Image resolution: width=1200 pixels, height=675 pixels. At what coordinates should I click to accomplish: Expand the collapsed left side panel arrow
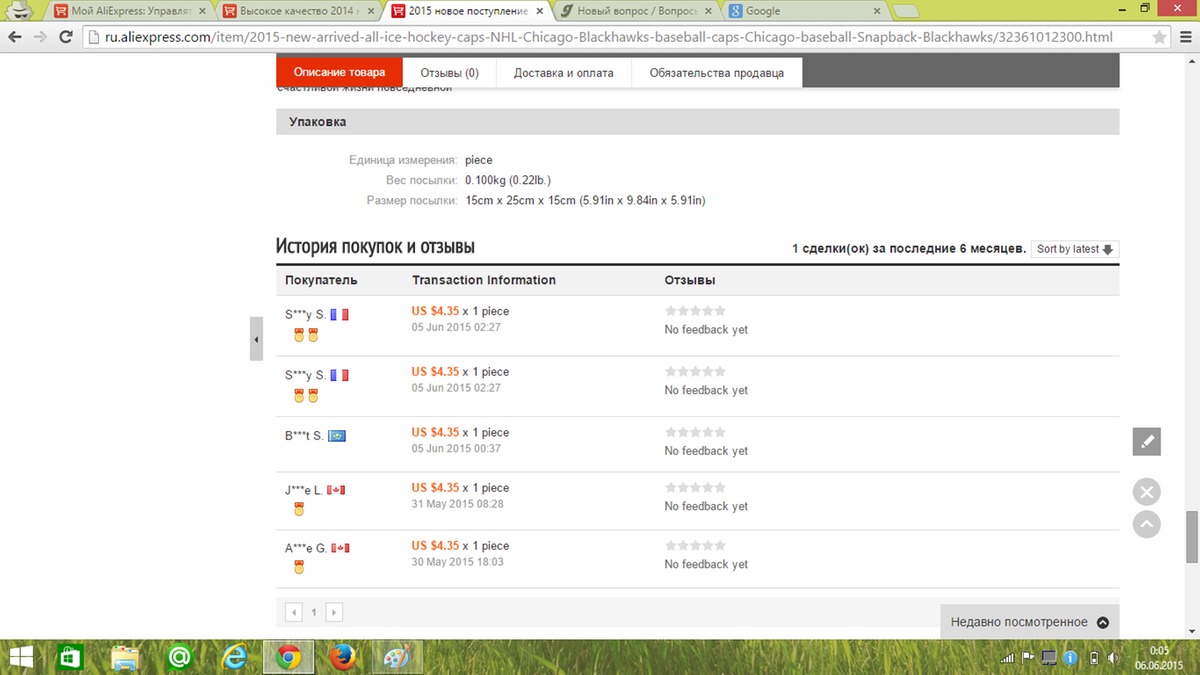click(256, 340)
